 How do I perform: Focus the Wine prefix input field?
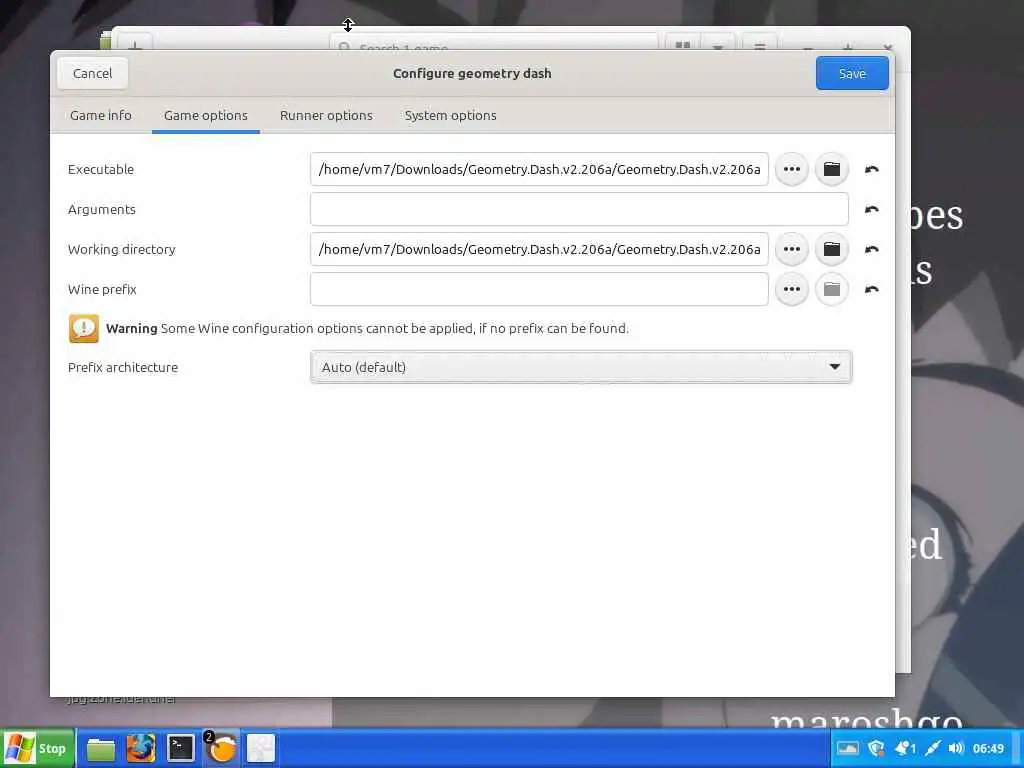click(539, 289)
